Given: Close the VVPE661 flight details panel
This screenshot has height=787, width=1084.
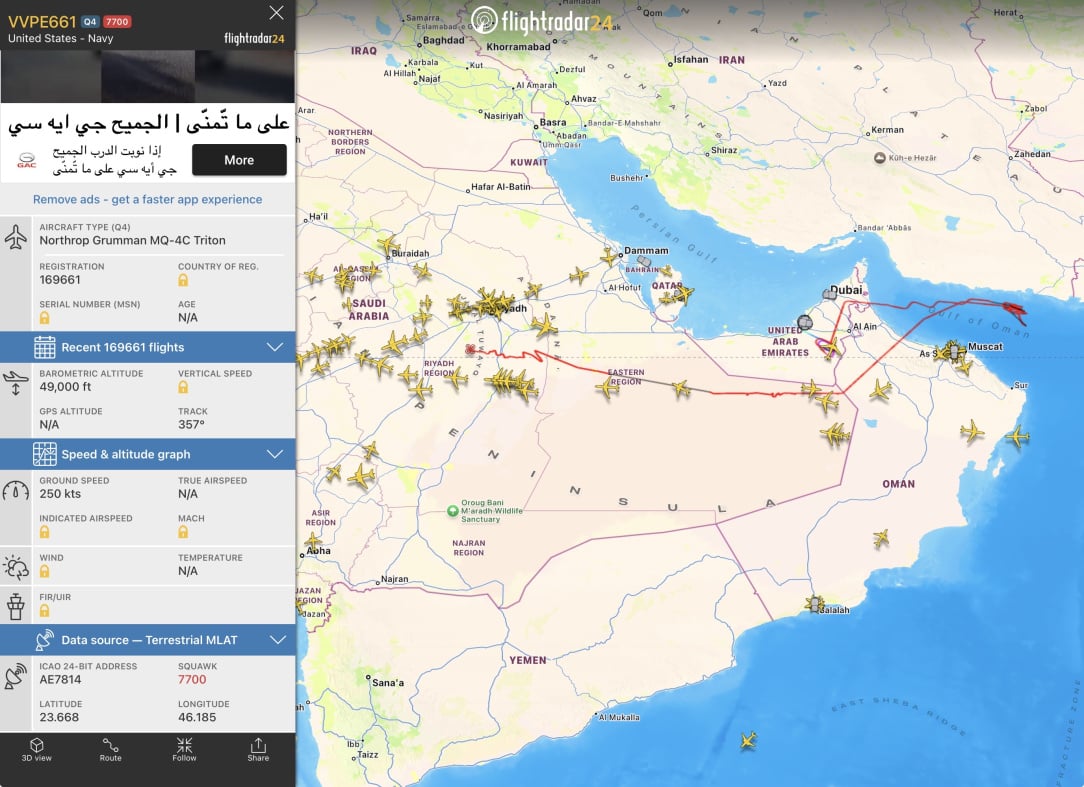Looking at the screenshot, I should (x=277, y=12).
